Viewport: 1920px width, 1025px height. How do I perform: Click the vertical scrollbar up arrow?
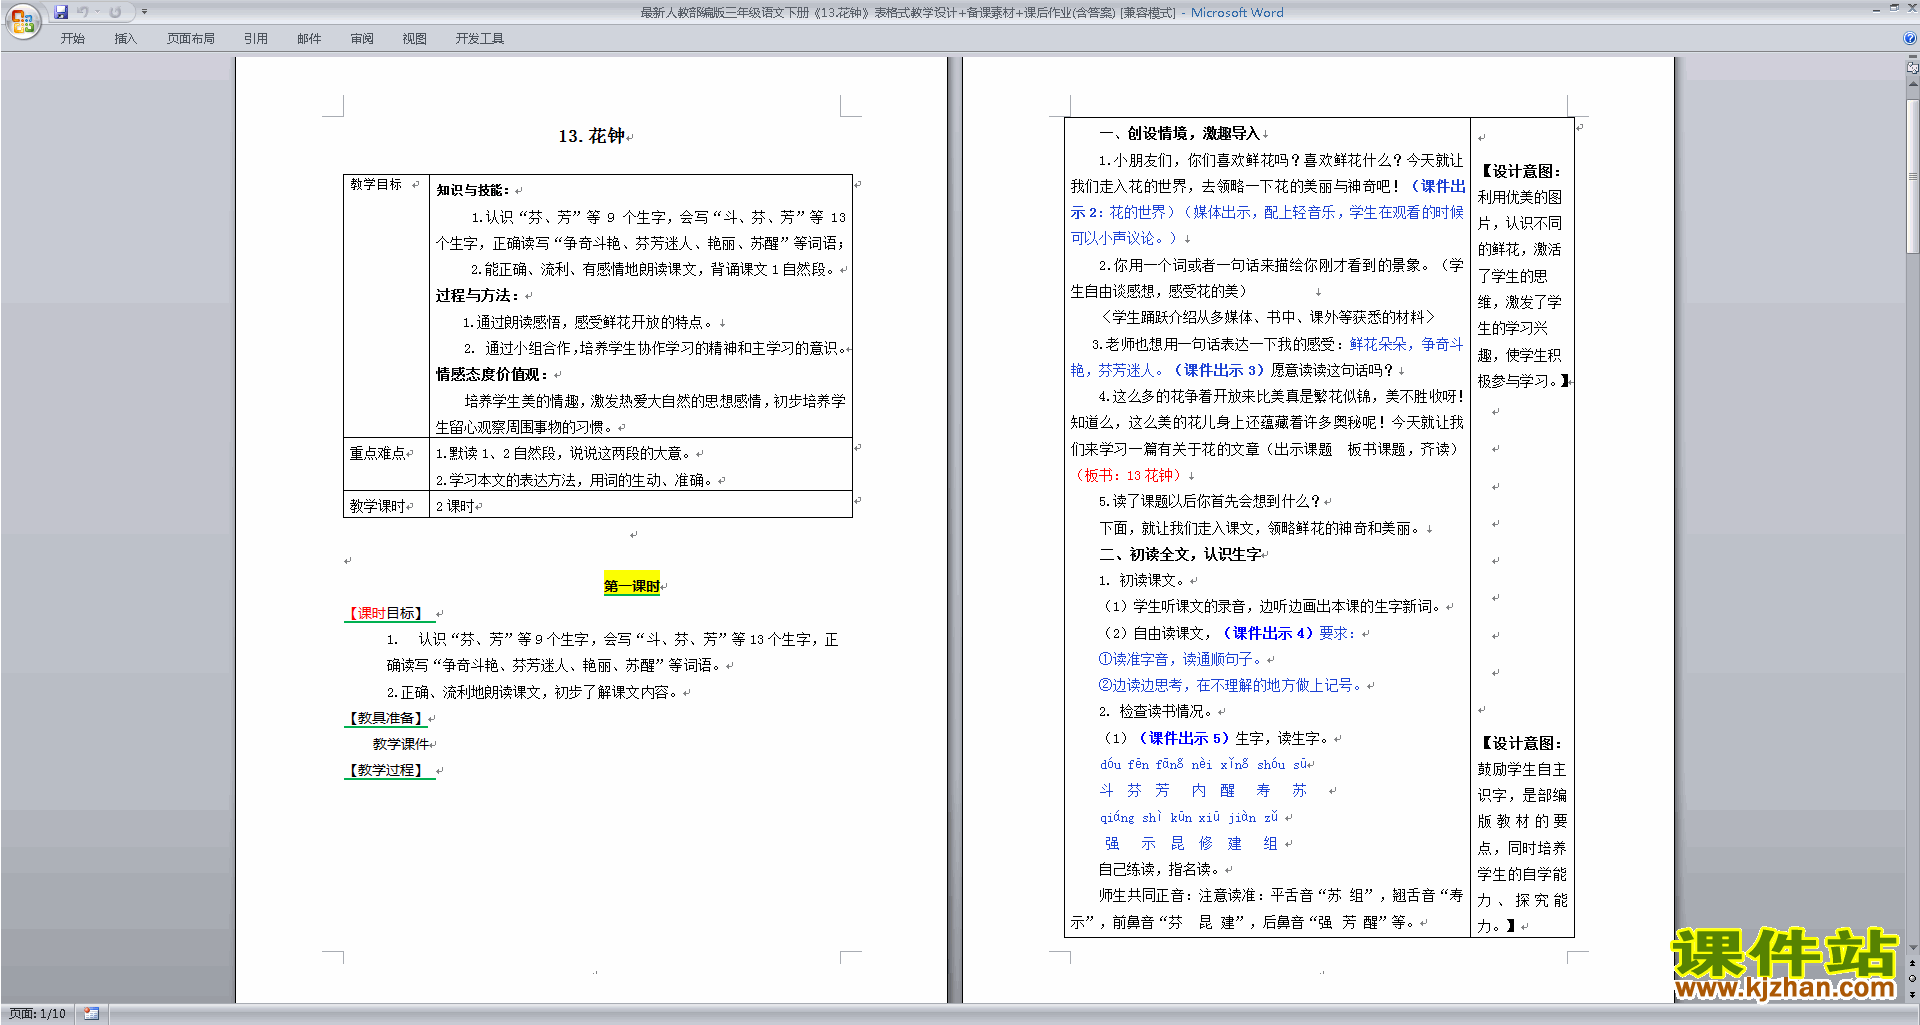coord(1912,84)
